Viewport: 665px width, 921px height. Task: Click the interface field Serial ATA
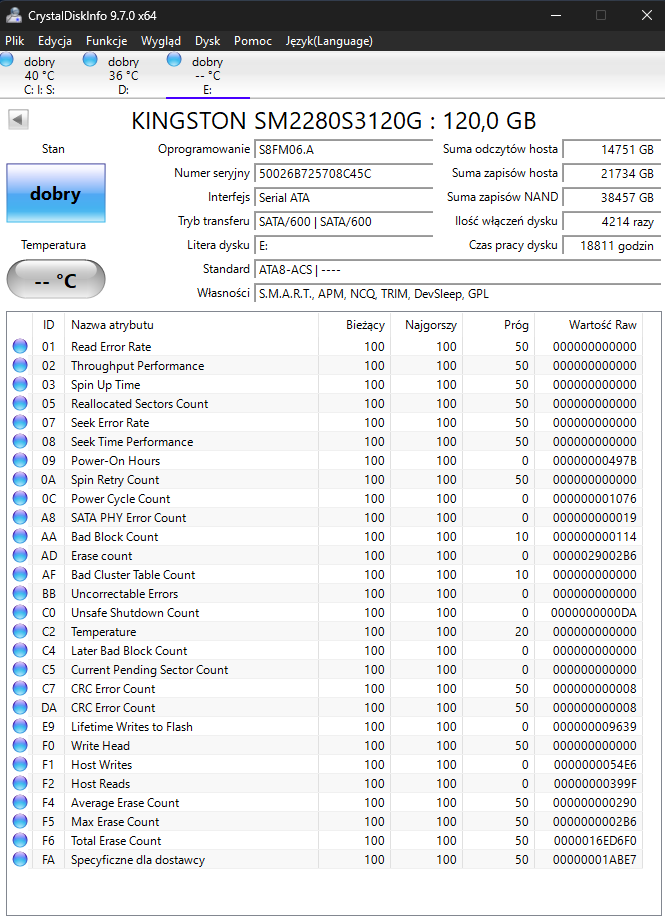click(x=344, y=198)
